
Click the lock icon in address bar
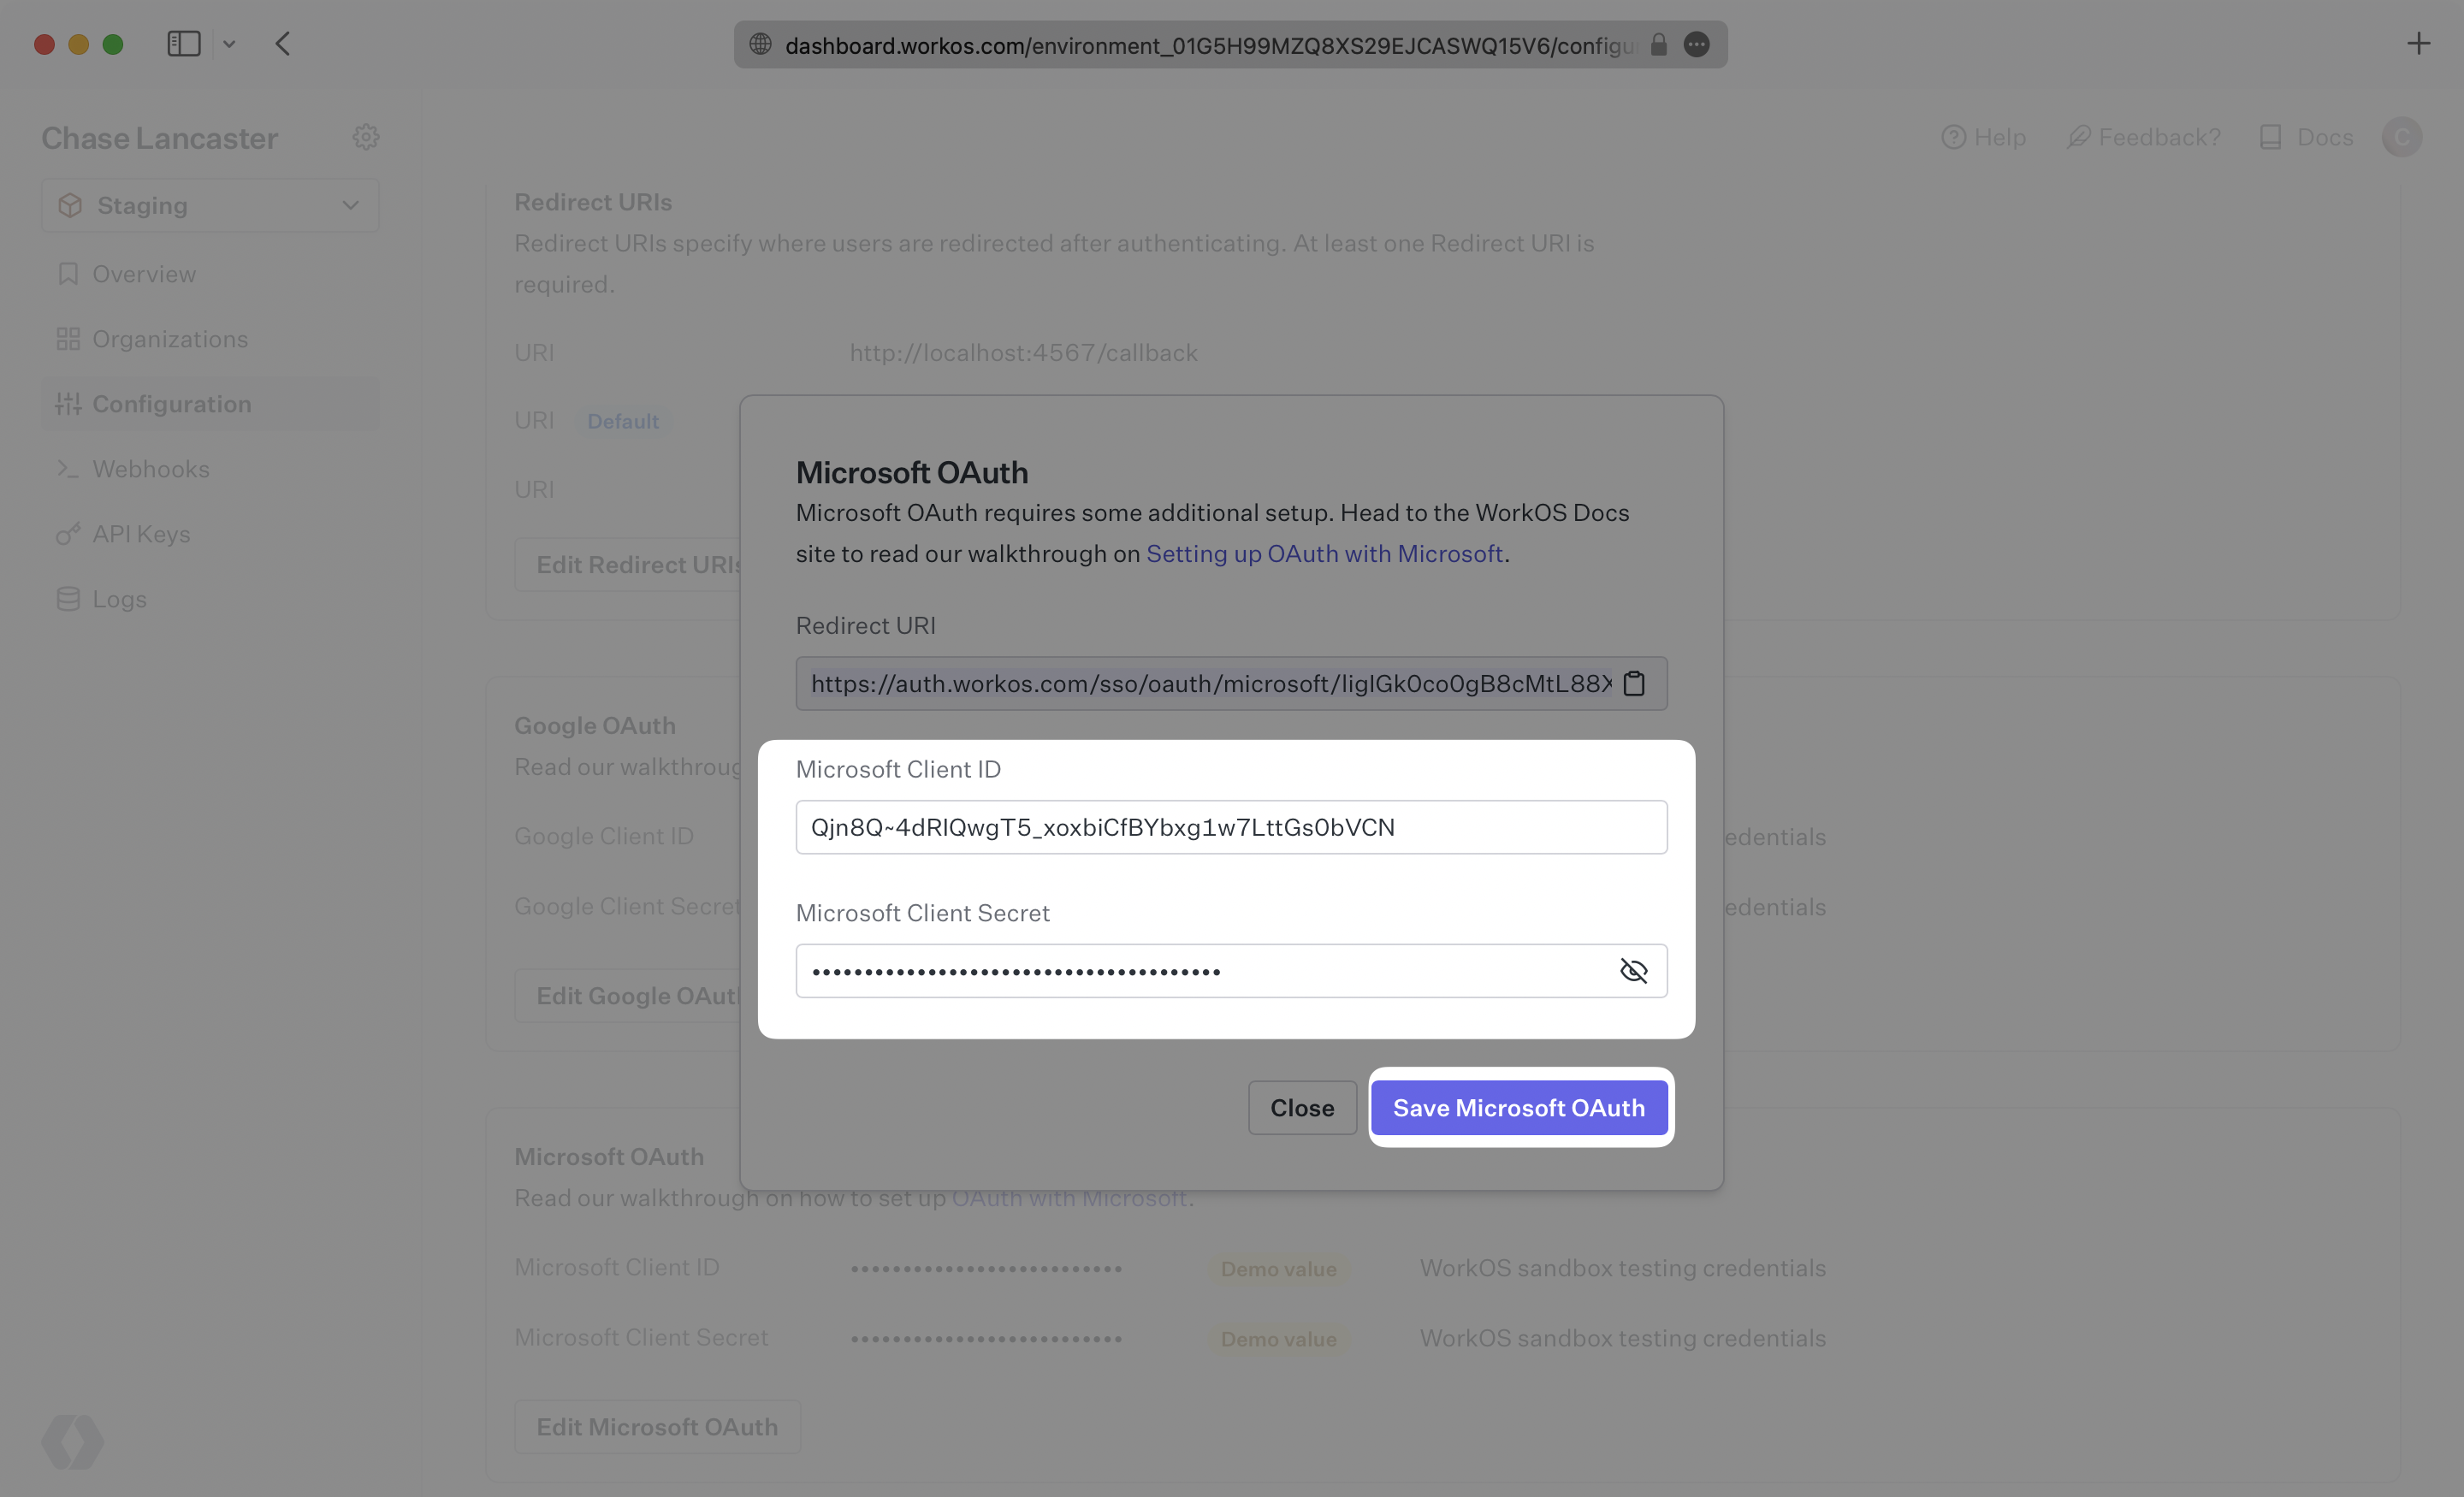tap(1659, 45)
